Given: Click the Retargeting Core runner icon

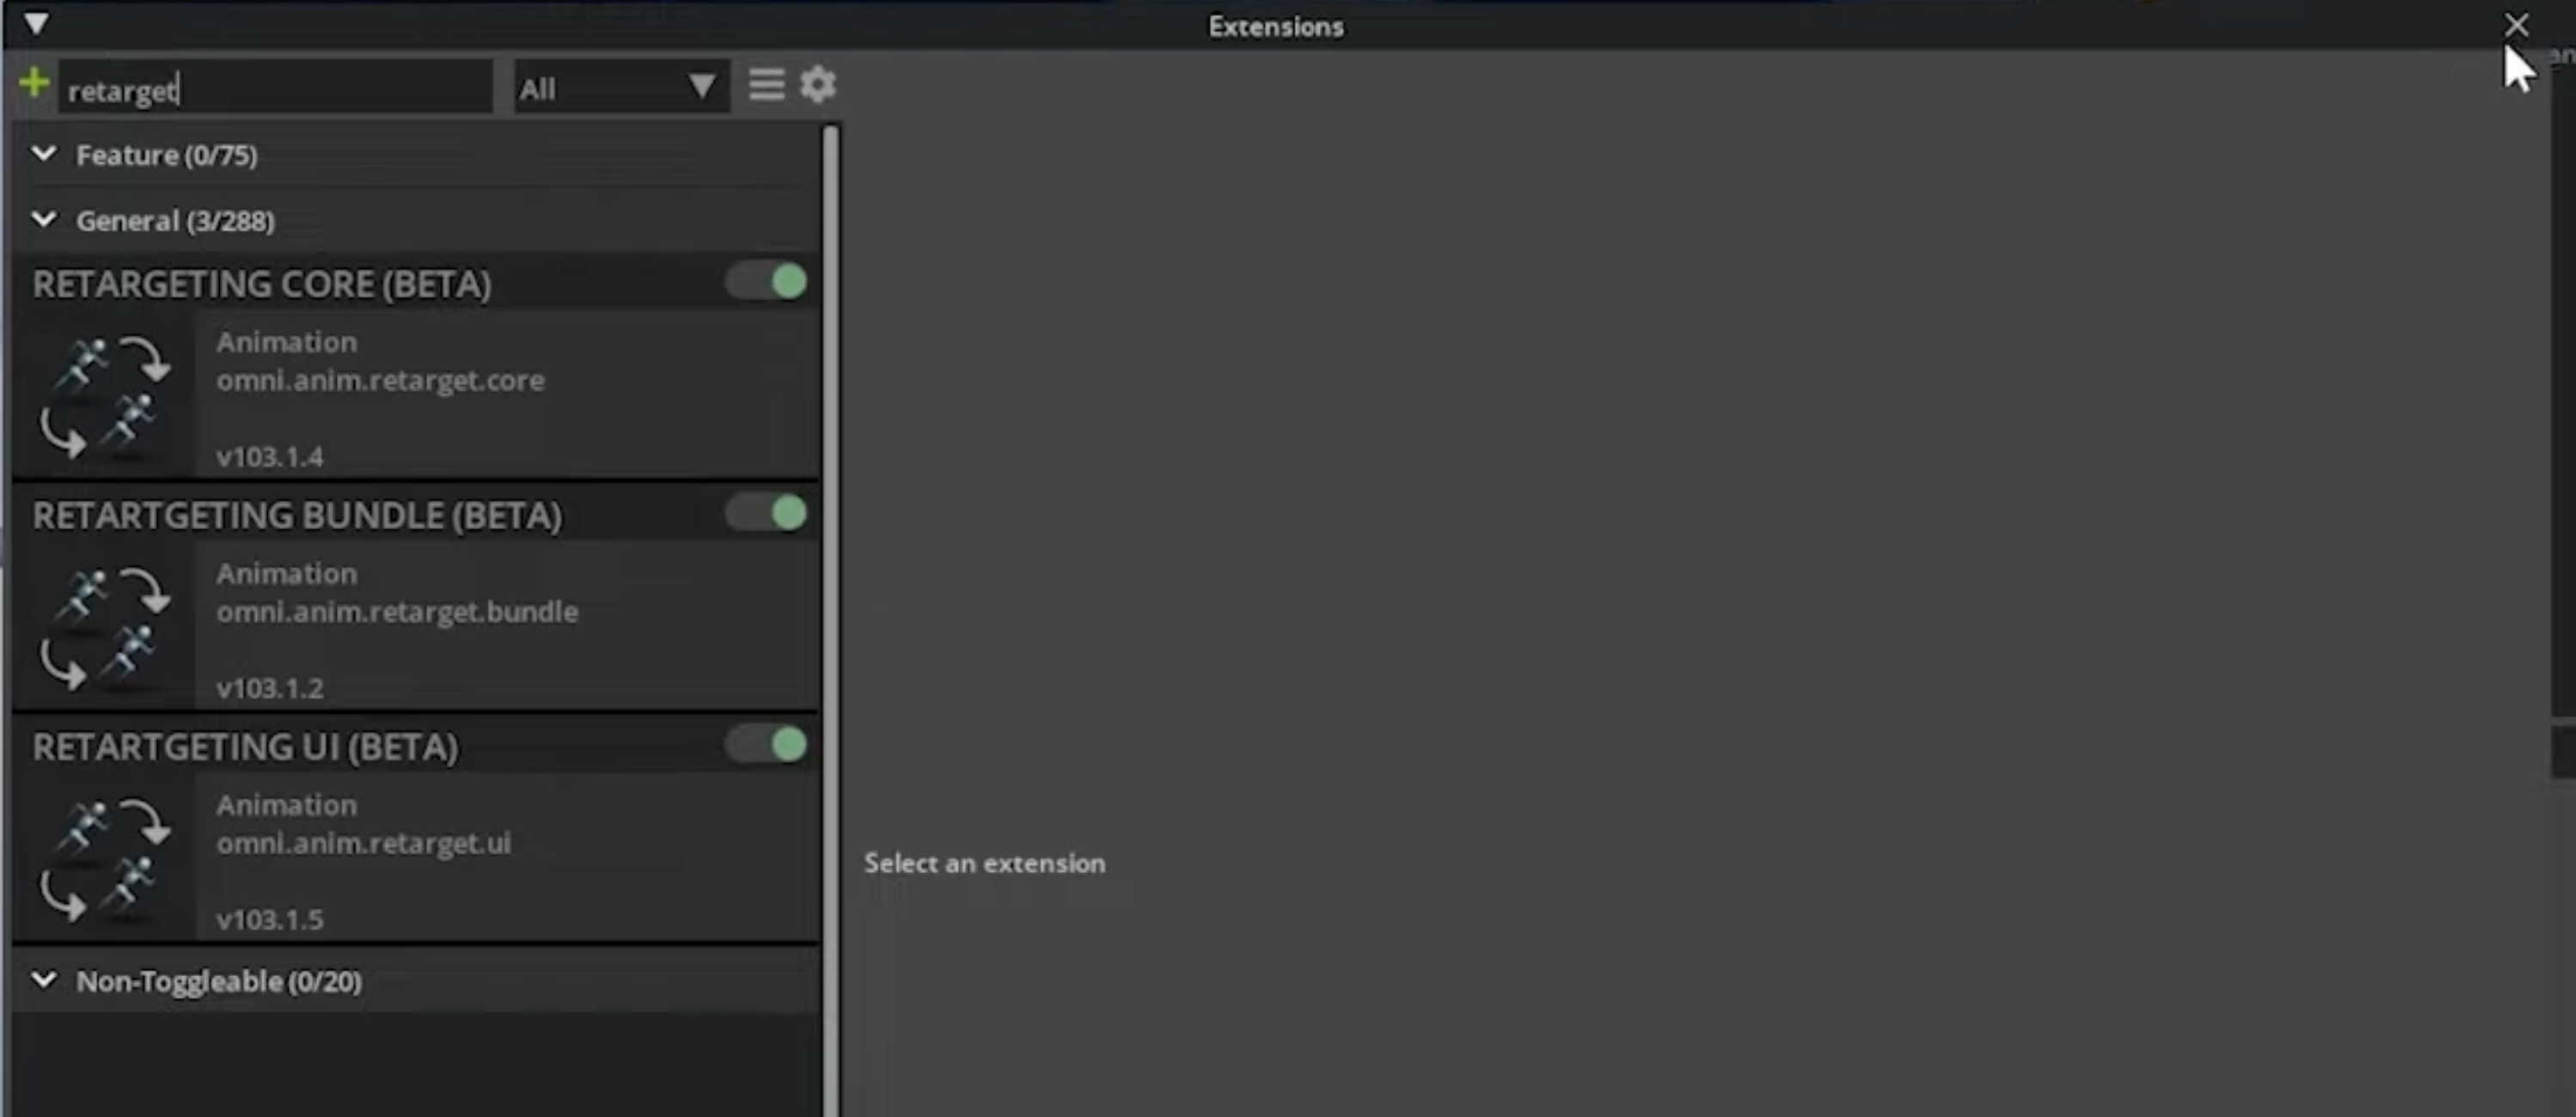Looking at the screenshot, I should click(104, 396).
